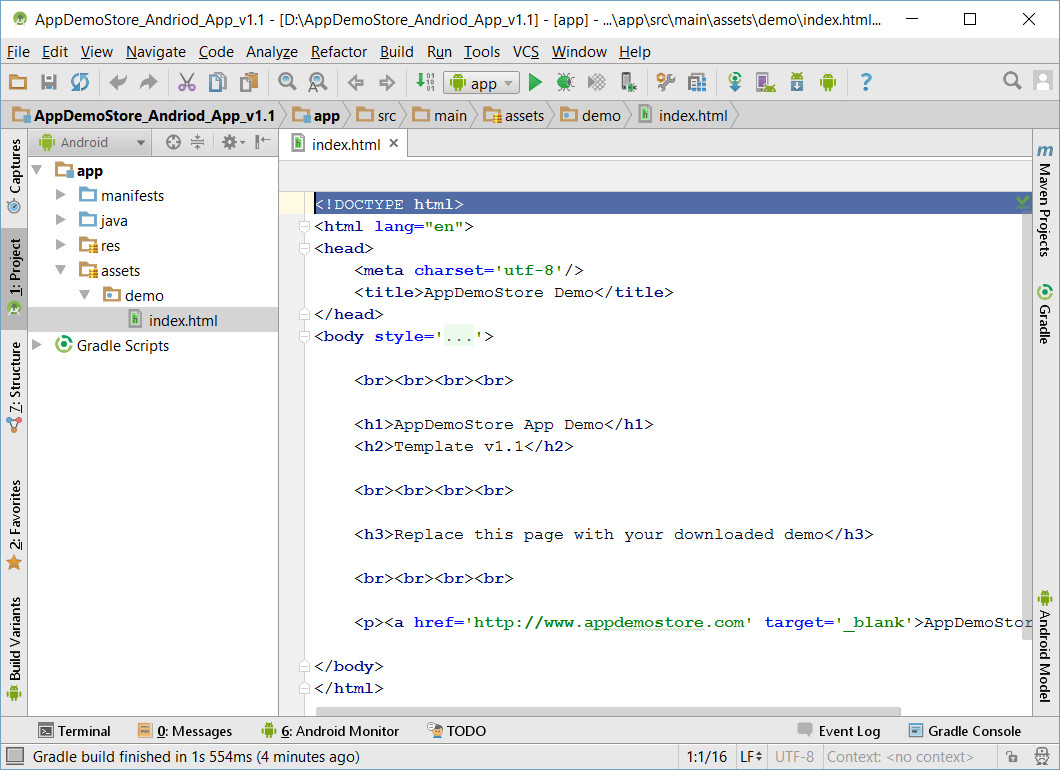Viewport: 1060px width, 770px height.
Task: Click the Redo arrow icon
Action: point(148,82)
